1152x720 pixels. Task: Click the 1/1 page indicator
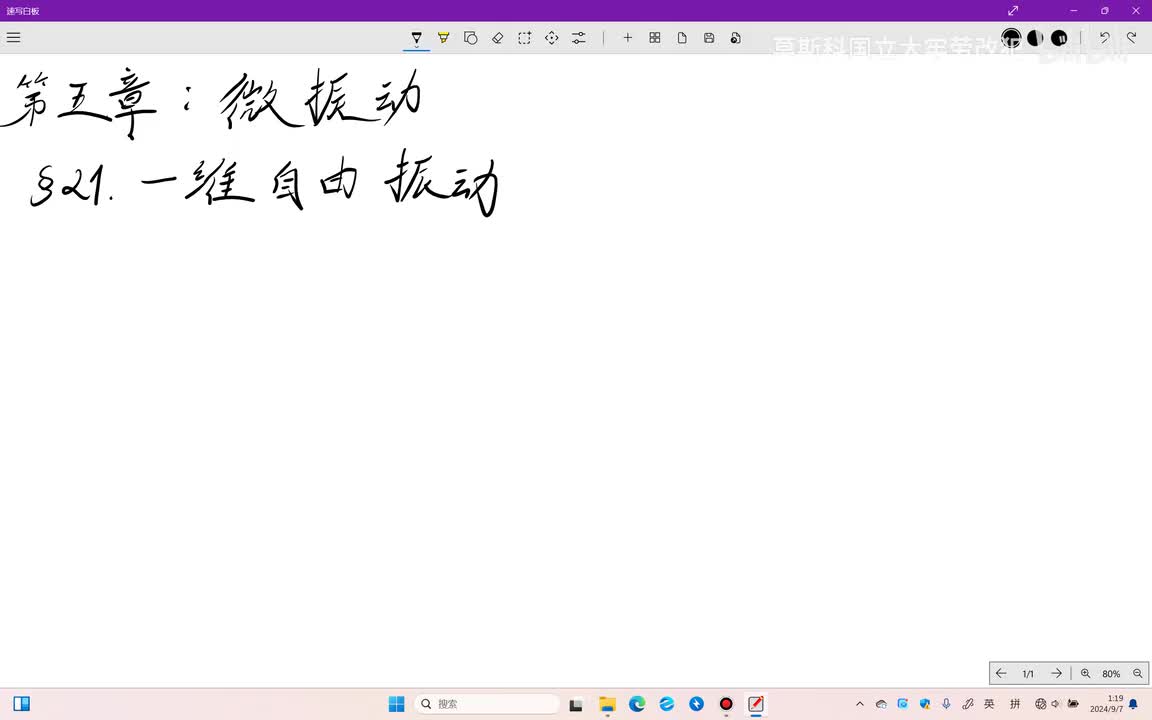1028,674
